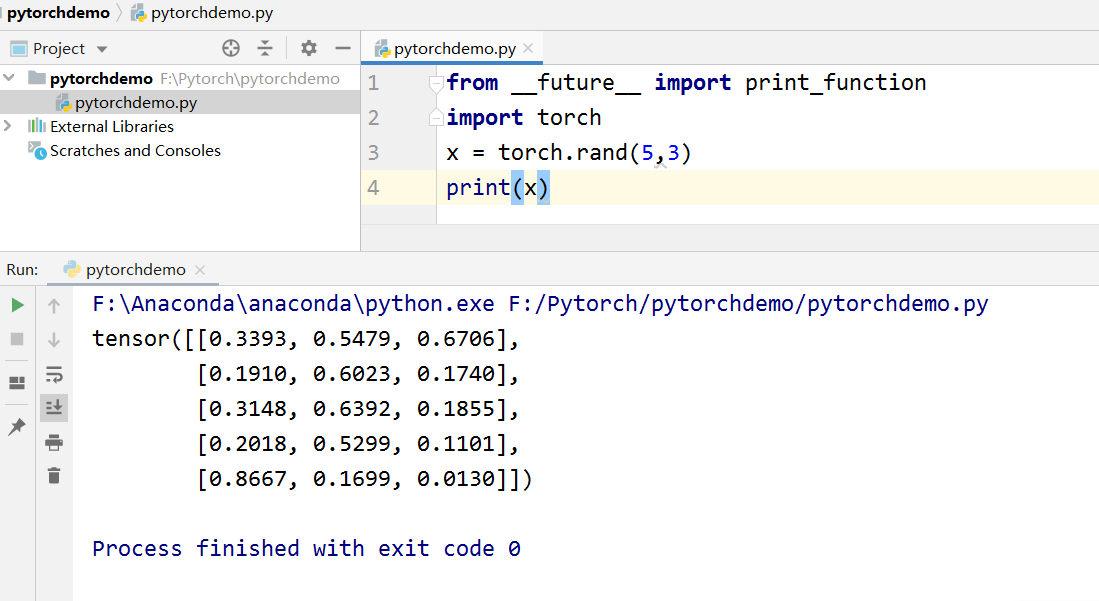Clear console with trash icon
This screenshot has height=601, width=1099.
point(54,476)
